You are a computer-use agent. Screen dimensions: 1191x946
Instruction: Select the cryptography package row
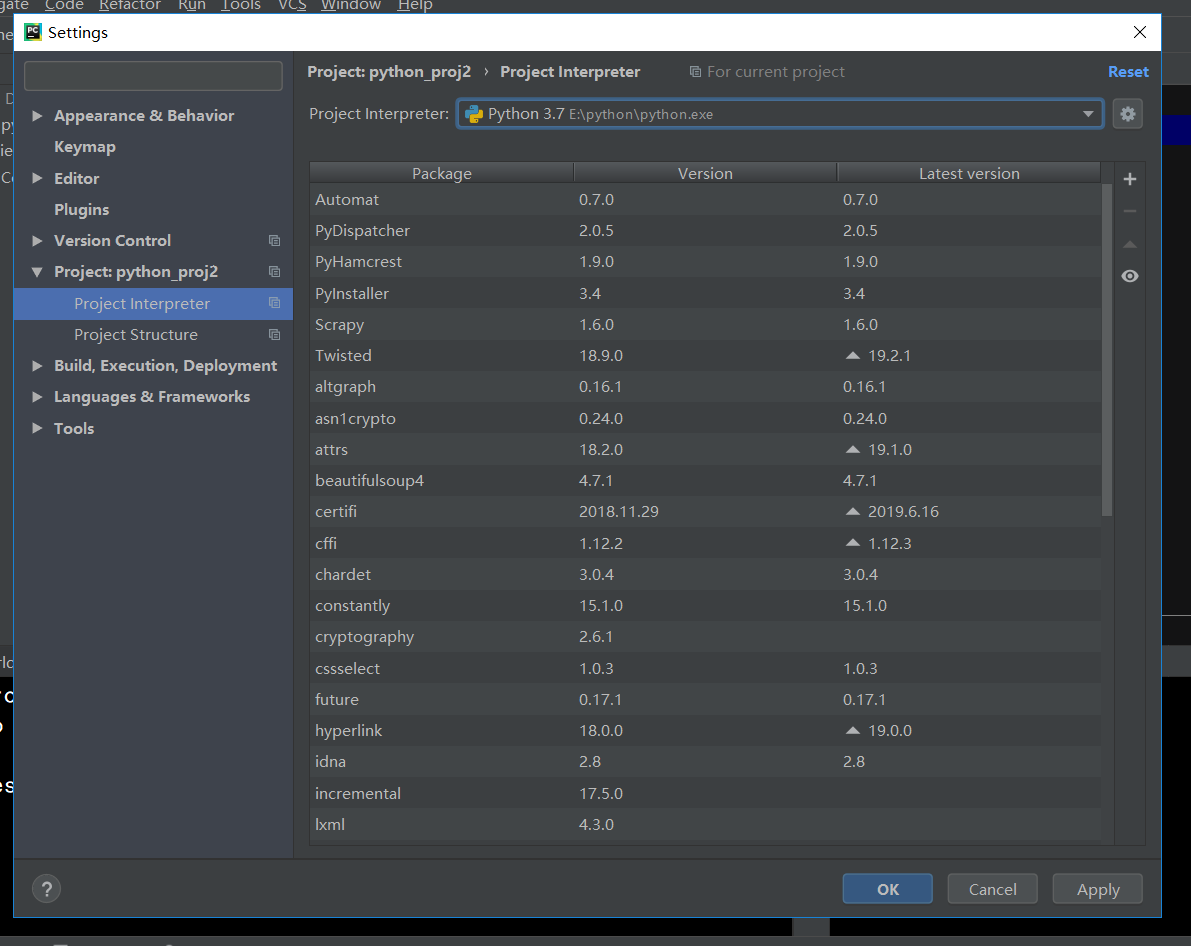tap(706, 638)
